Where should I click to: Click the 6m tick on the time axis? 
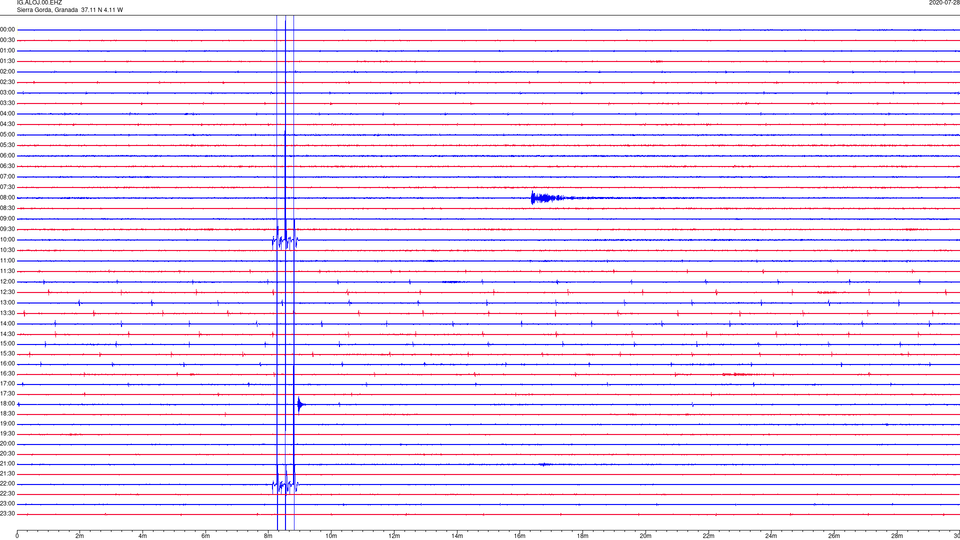[205, 536]
